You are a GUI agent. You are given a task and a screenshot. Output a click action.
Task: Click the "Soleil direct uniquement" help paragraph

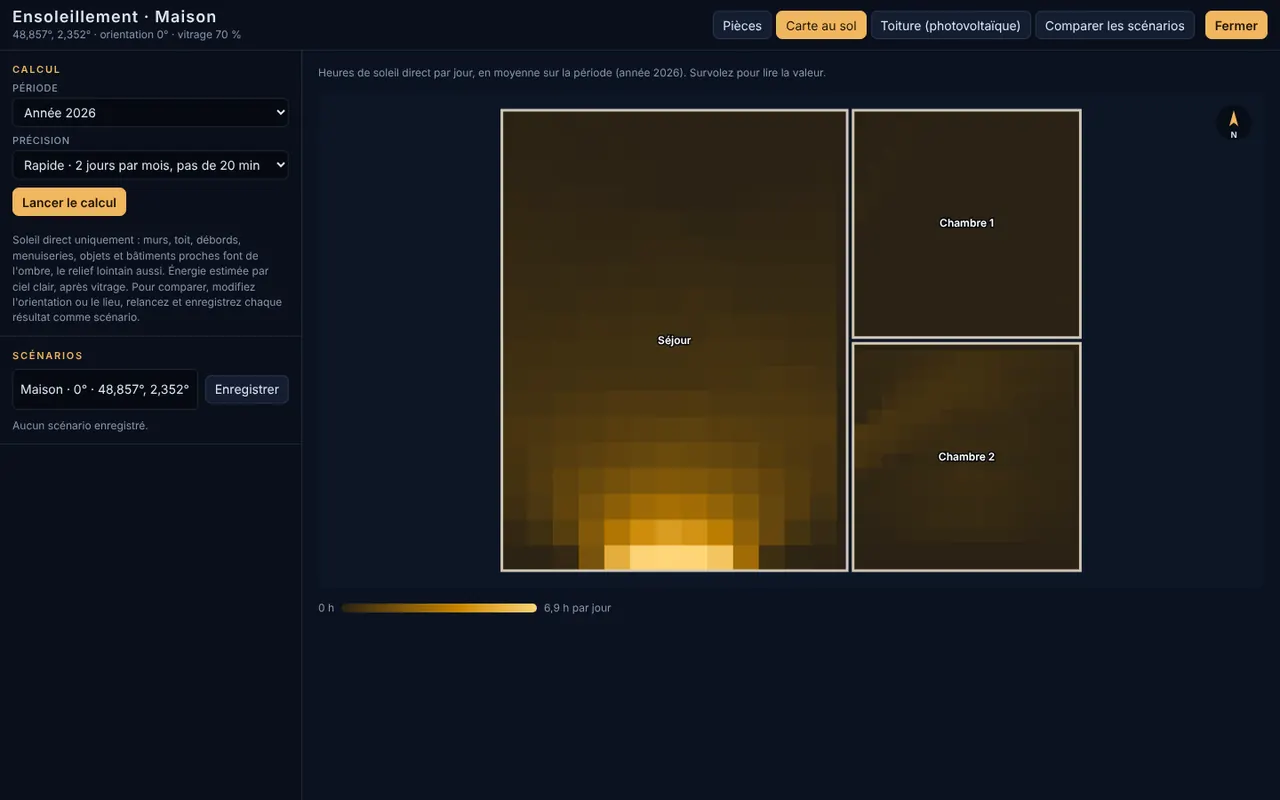148,279
